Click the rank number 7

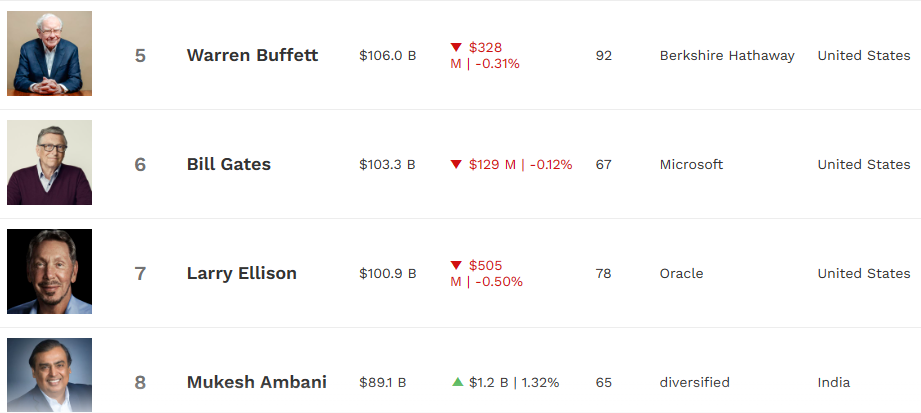tap(140, 274)
